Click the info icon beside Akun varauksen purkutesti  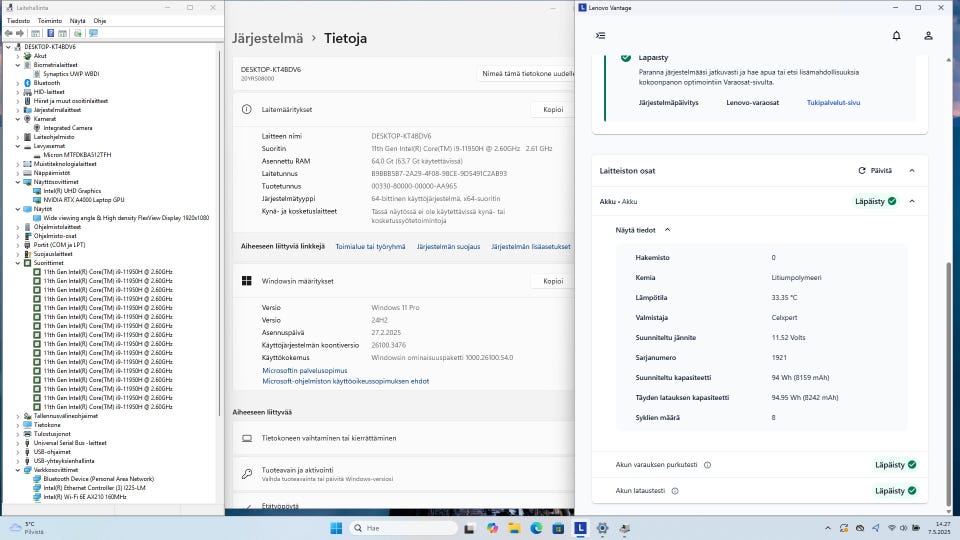tap(707, 465)
